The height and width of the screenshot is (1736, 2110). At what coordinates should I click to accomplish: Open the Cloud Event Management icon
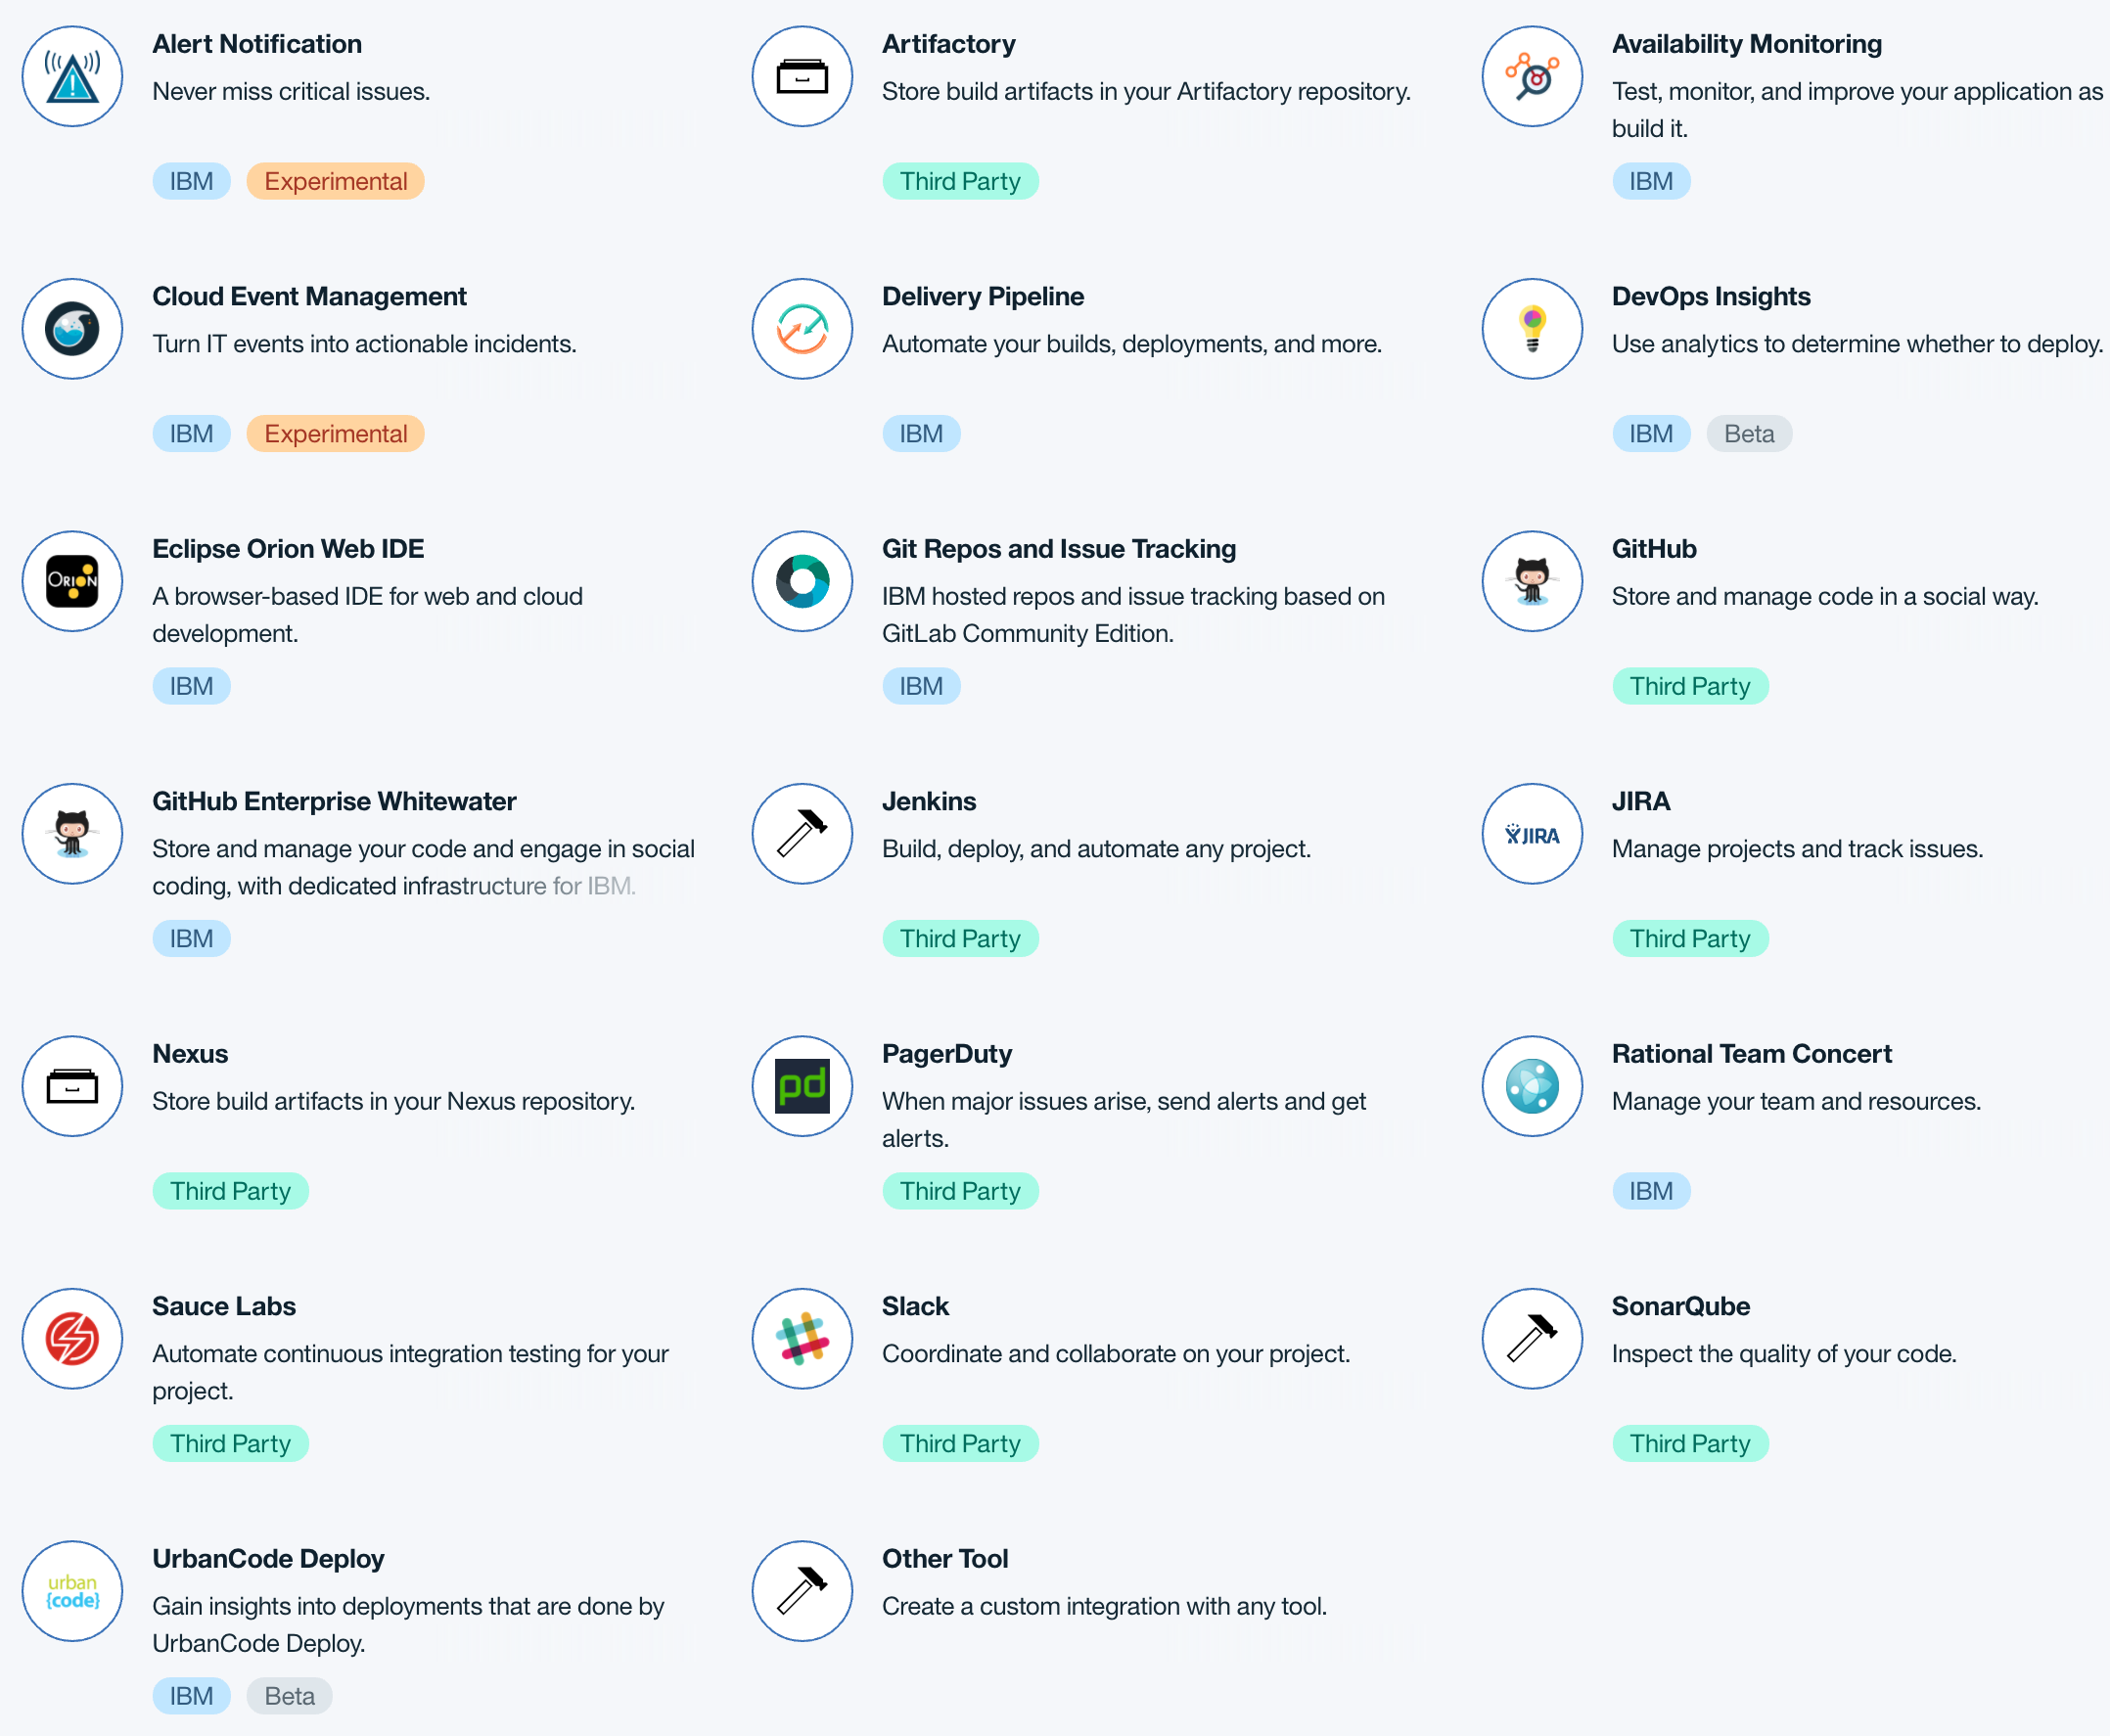pos(72,329)
